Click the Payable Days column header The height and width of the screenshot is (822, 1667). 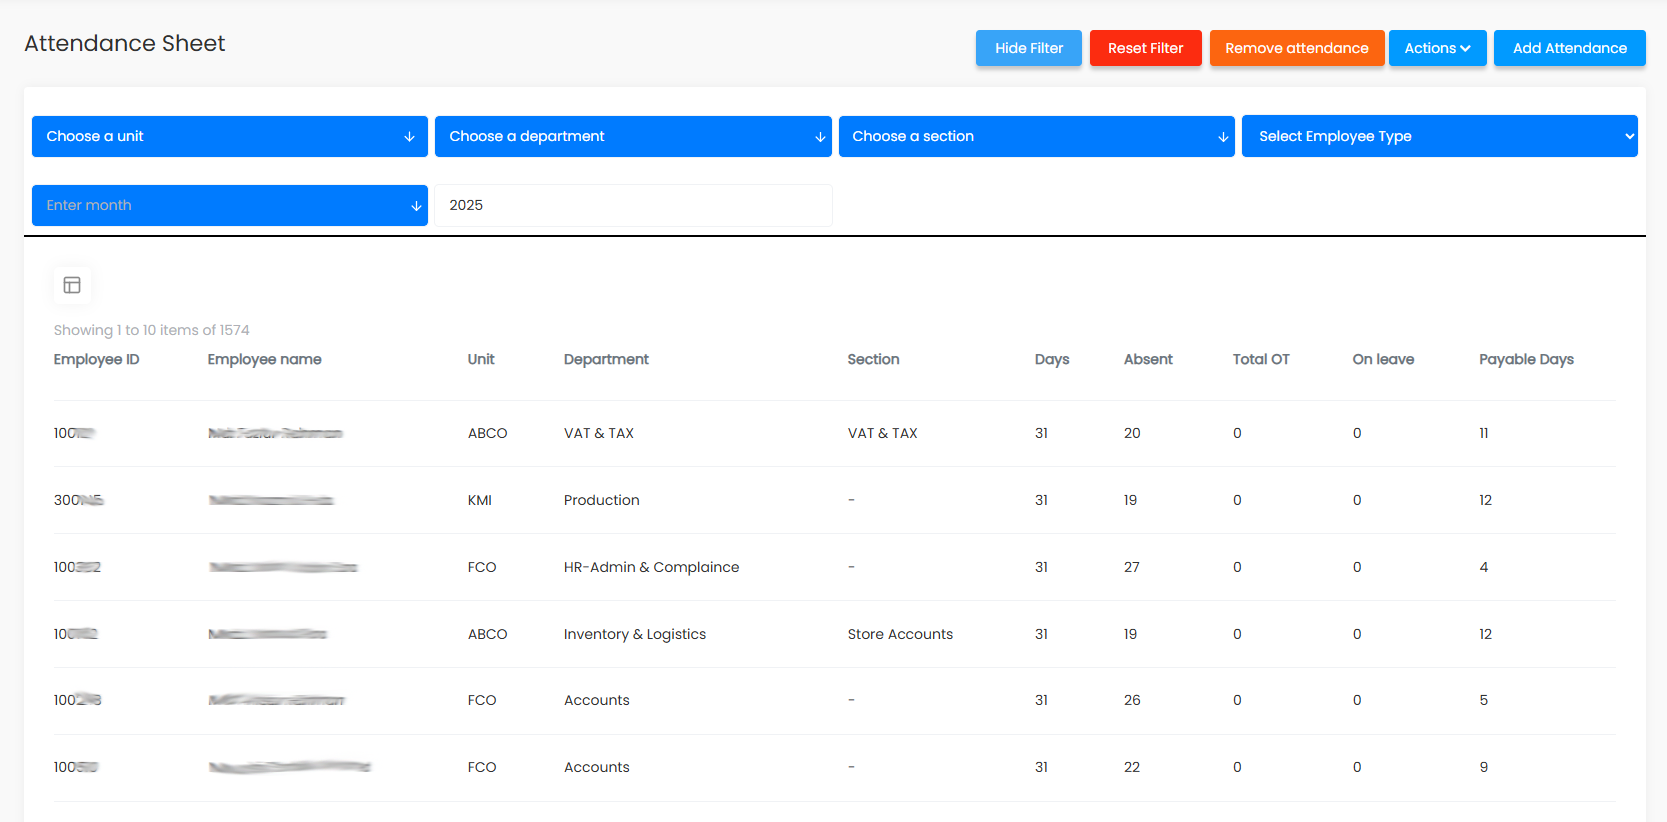[1526, 360]
